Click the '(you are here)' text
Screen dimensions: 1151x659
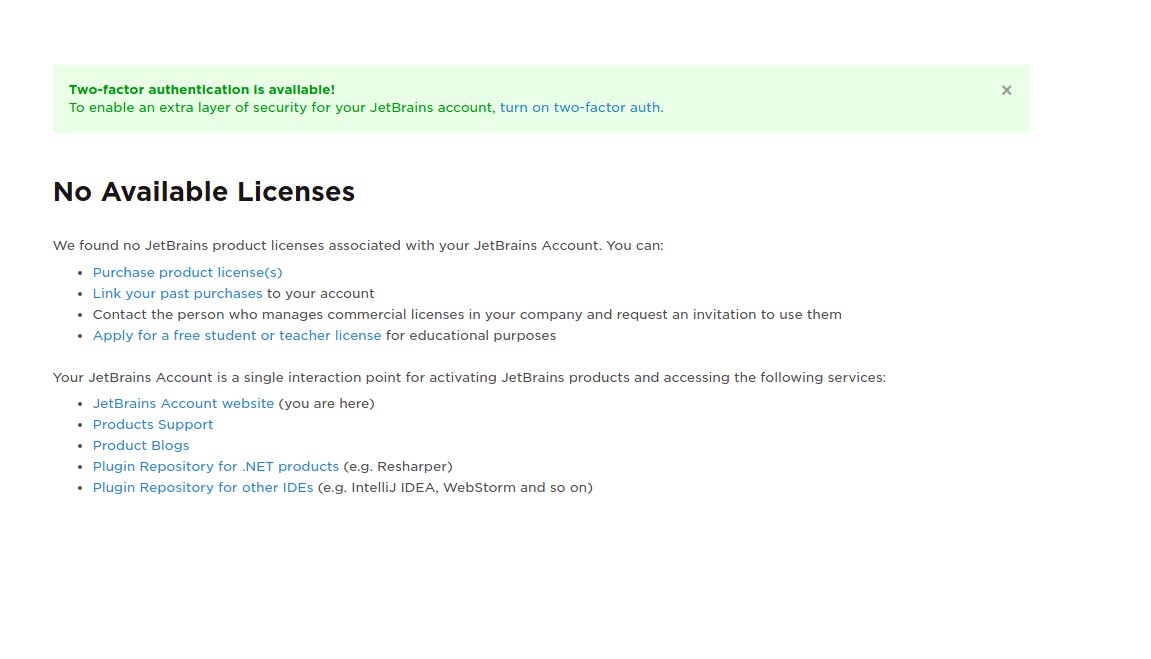(x=327, y=404)
